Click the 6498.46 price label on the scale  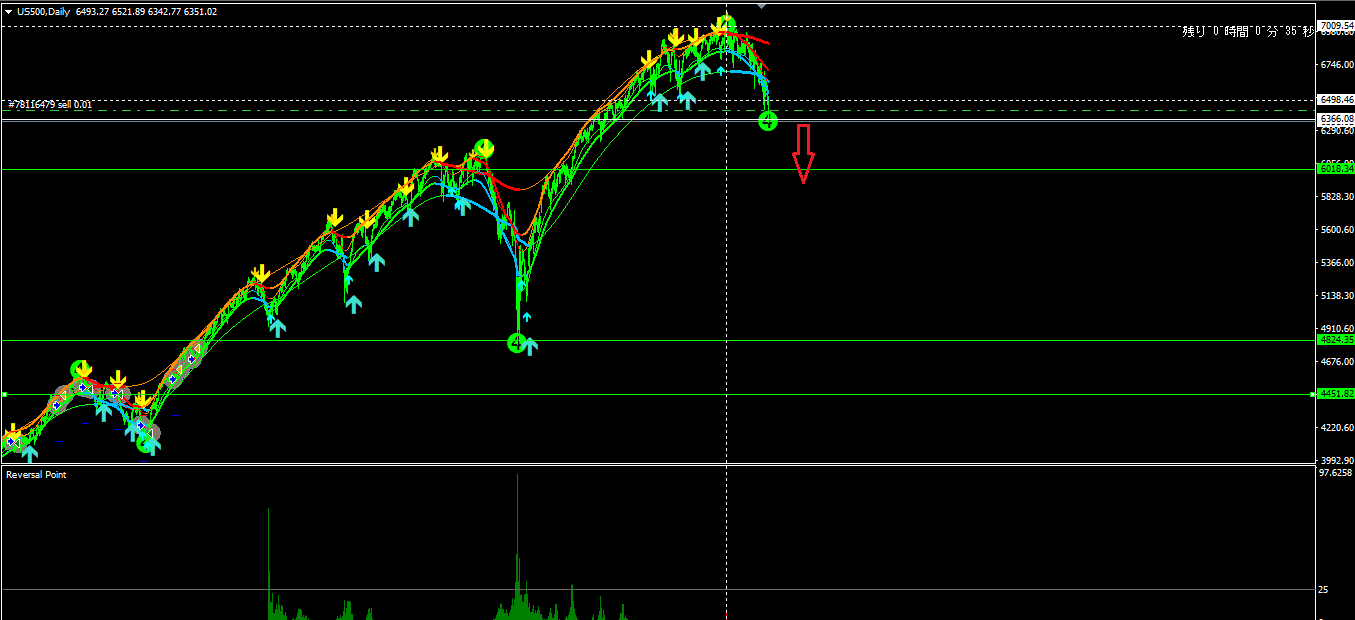click(x=1335, y=100)
